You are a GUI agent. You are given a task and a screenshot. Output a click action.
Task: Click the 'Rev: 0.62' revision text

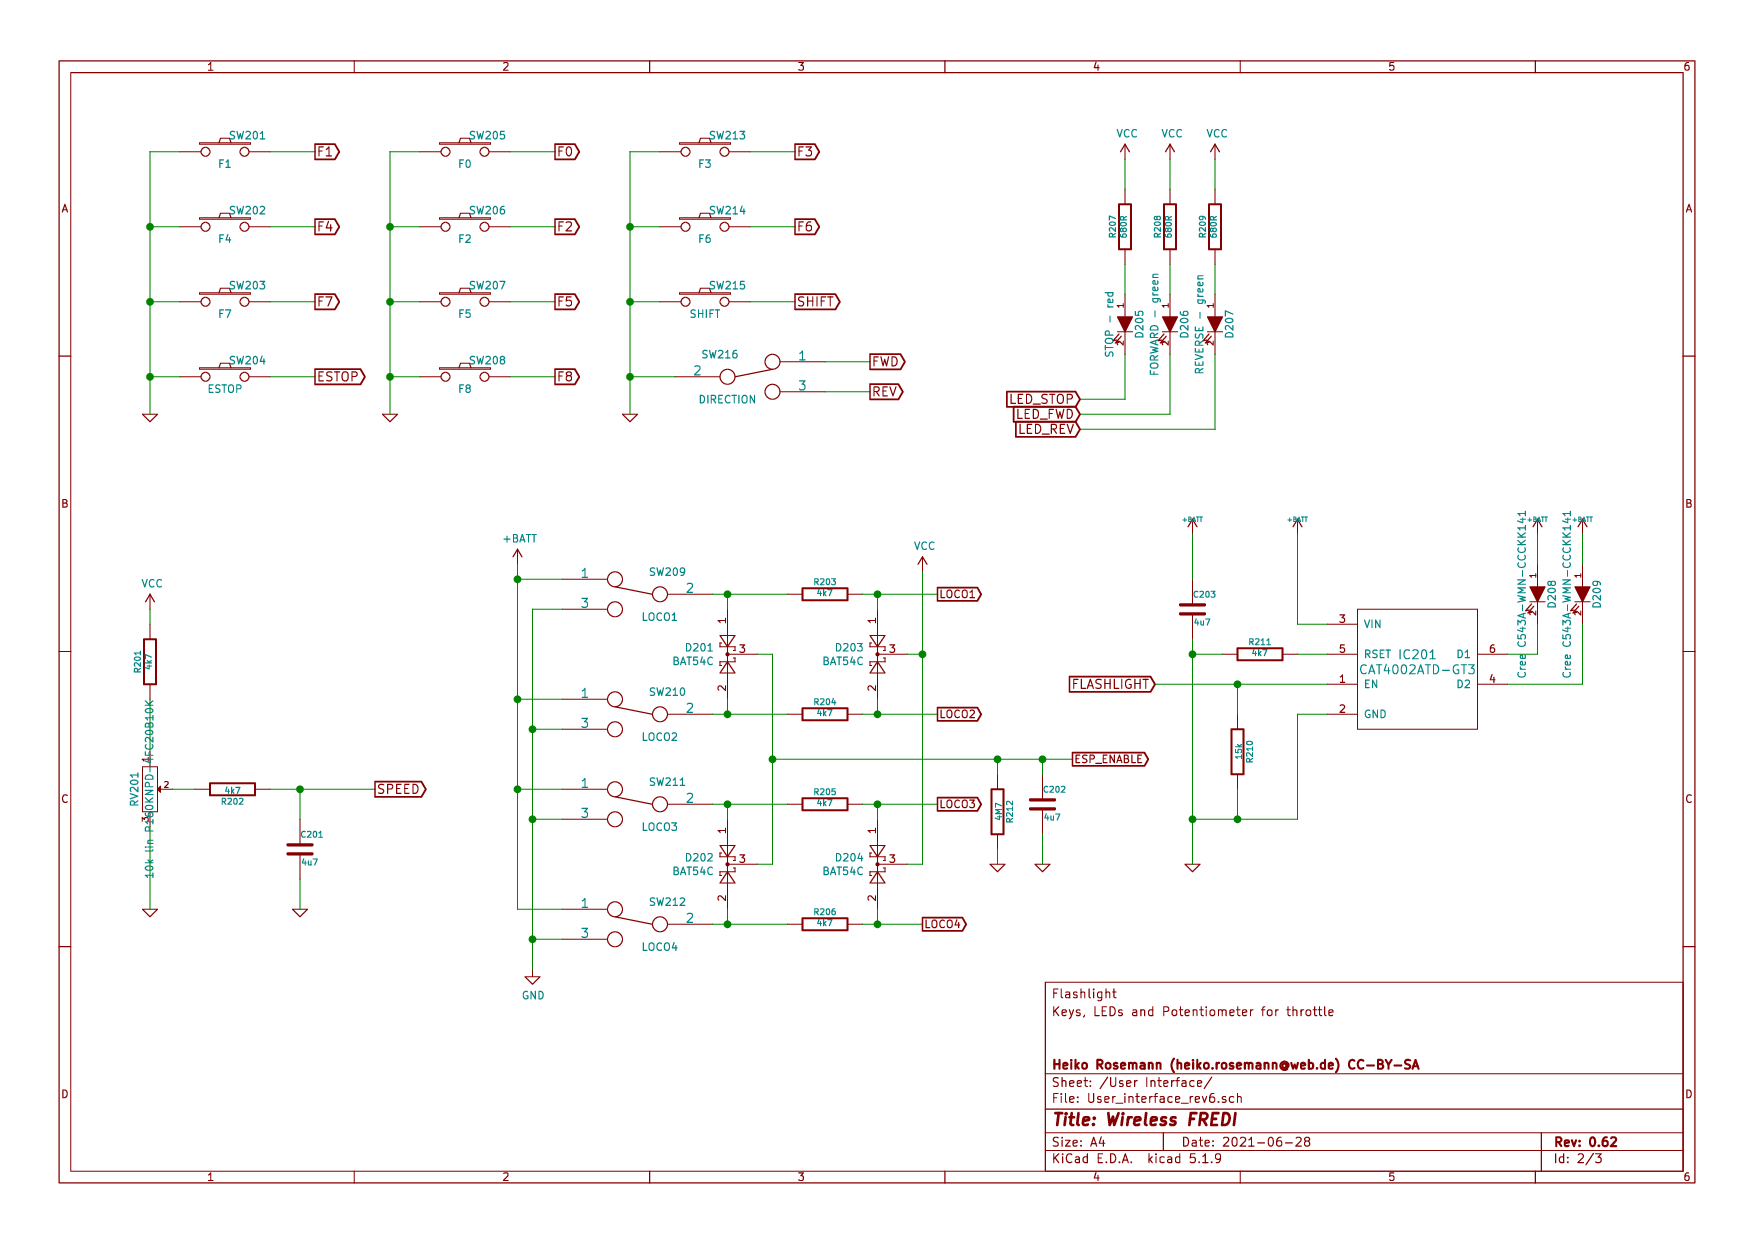1585,1142
